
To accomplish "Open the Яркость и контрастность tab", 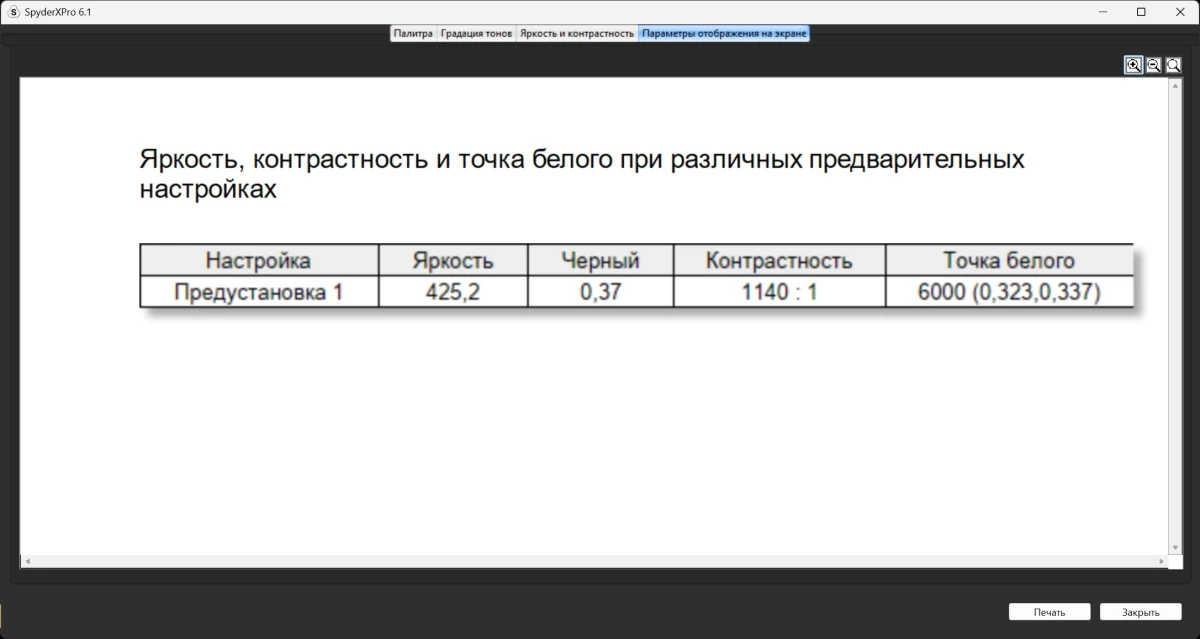I will click(x=577, y=33).
